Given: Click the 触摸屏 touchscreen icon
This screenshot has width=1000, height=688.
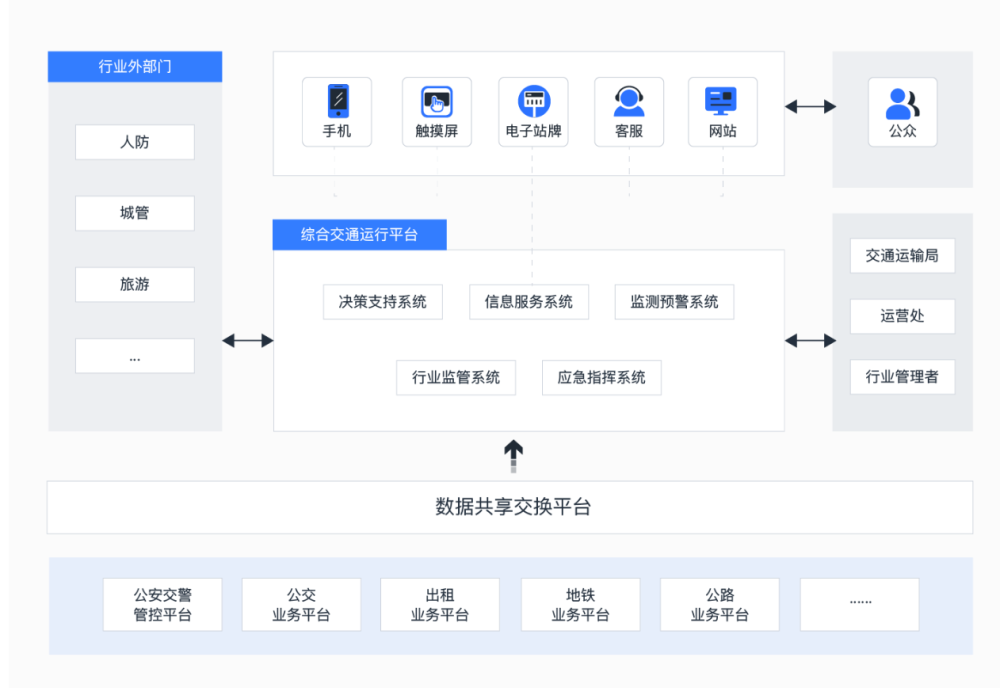Looking at the screenshot, I should tap(437, 101).
